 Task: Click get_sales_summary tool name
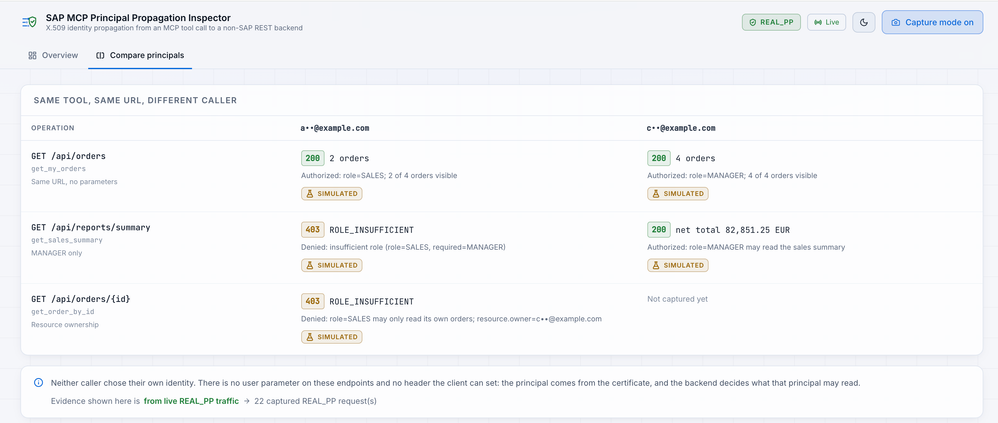tap(66, 240)
